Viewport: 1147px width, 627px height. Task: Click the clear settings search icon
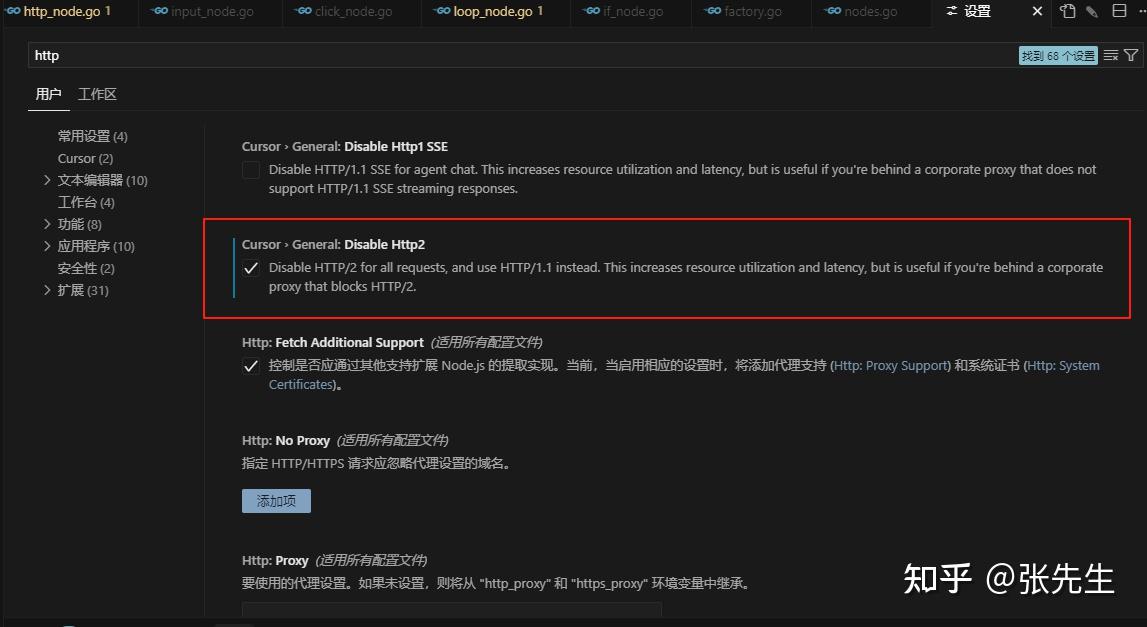pyautogui.click(x=1110, y=55)
